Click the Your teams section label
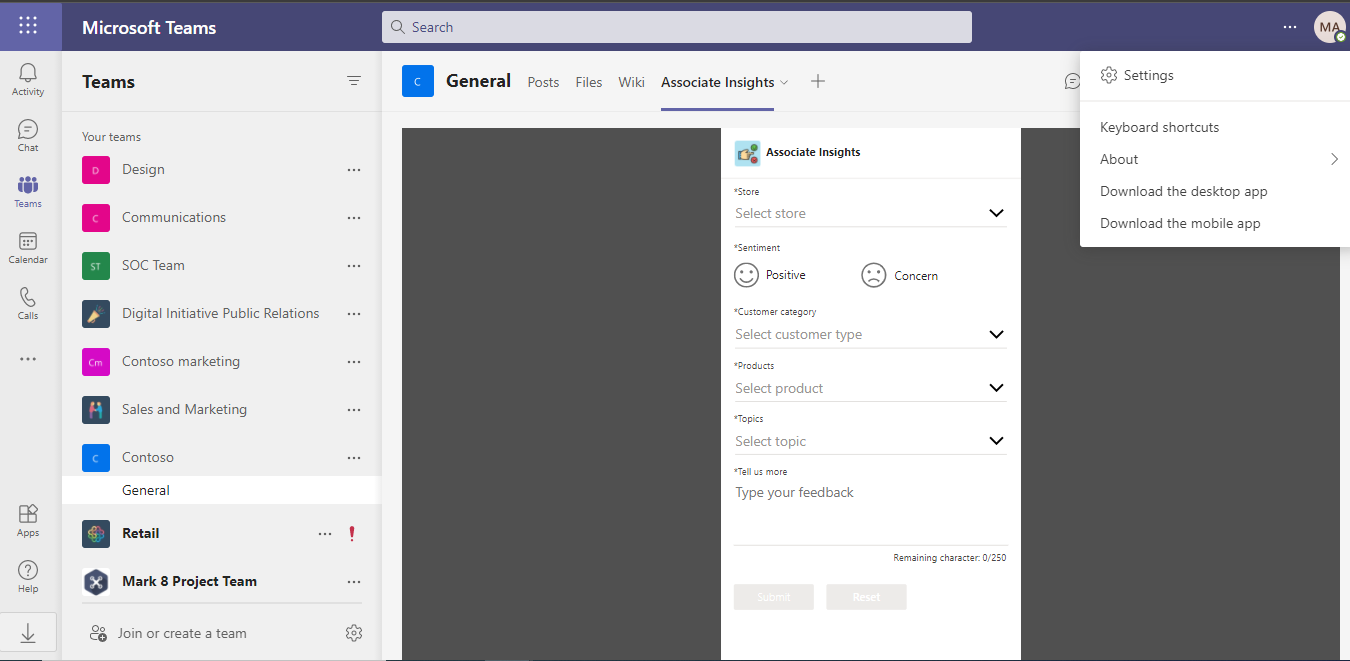 (x=111, y=137)
